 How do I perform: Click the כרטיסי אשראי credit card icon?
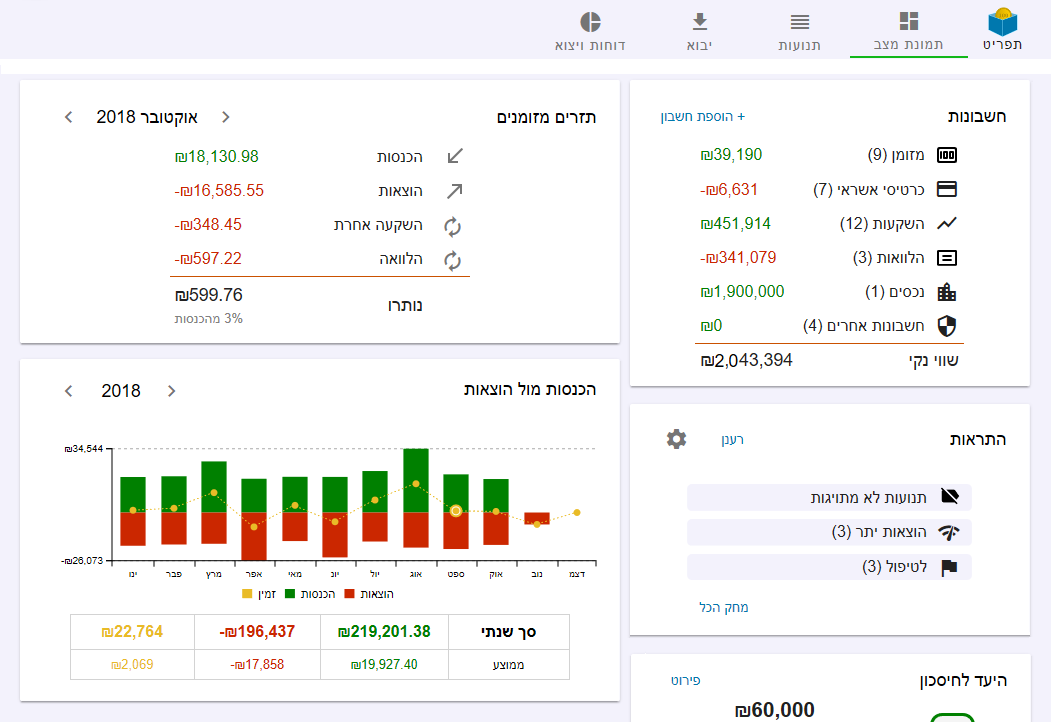946,189
